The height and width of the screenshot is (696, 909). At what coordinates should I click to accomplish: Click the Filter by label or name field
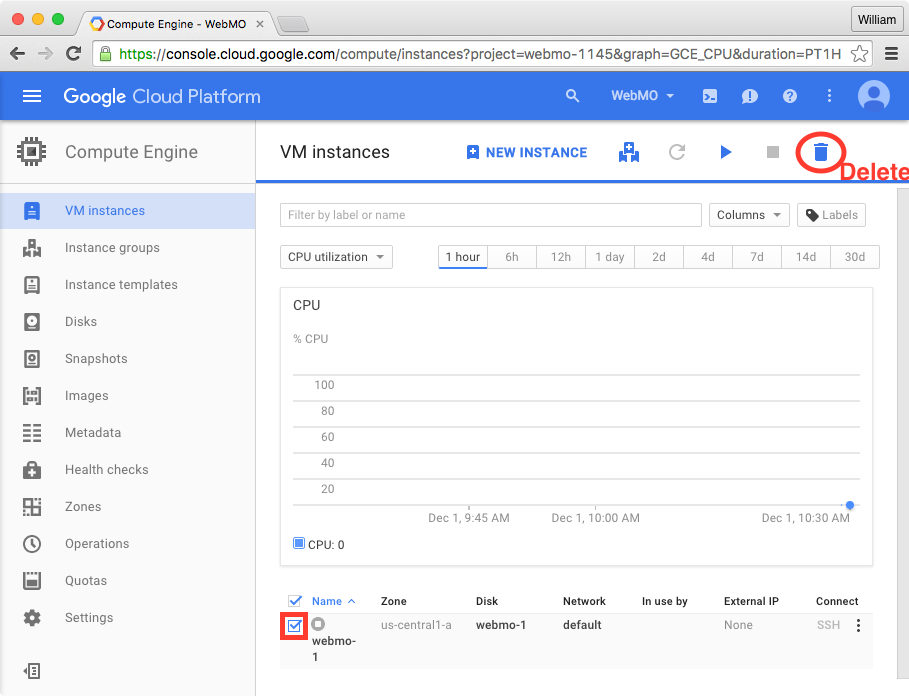[490, 215]
